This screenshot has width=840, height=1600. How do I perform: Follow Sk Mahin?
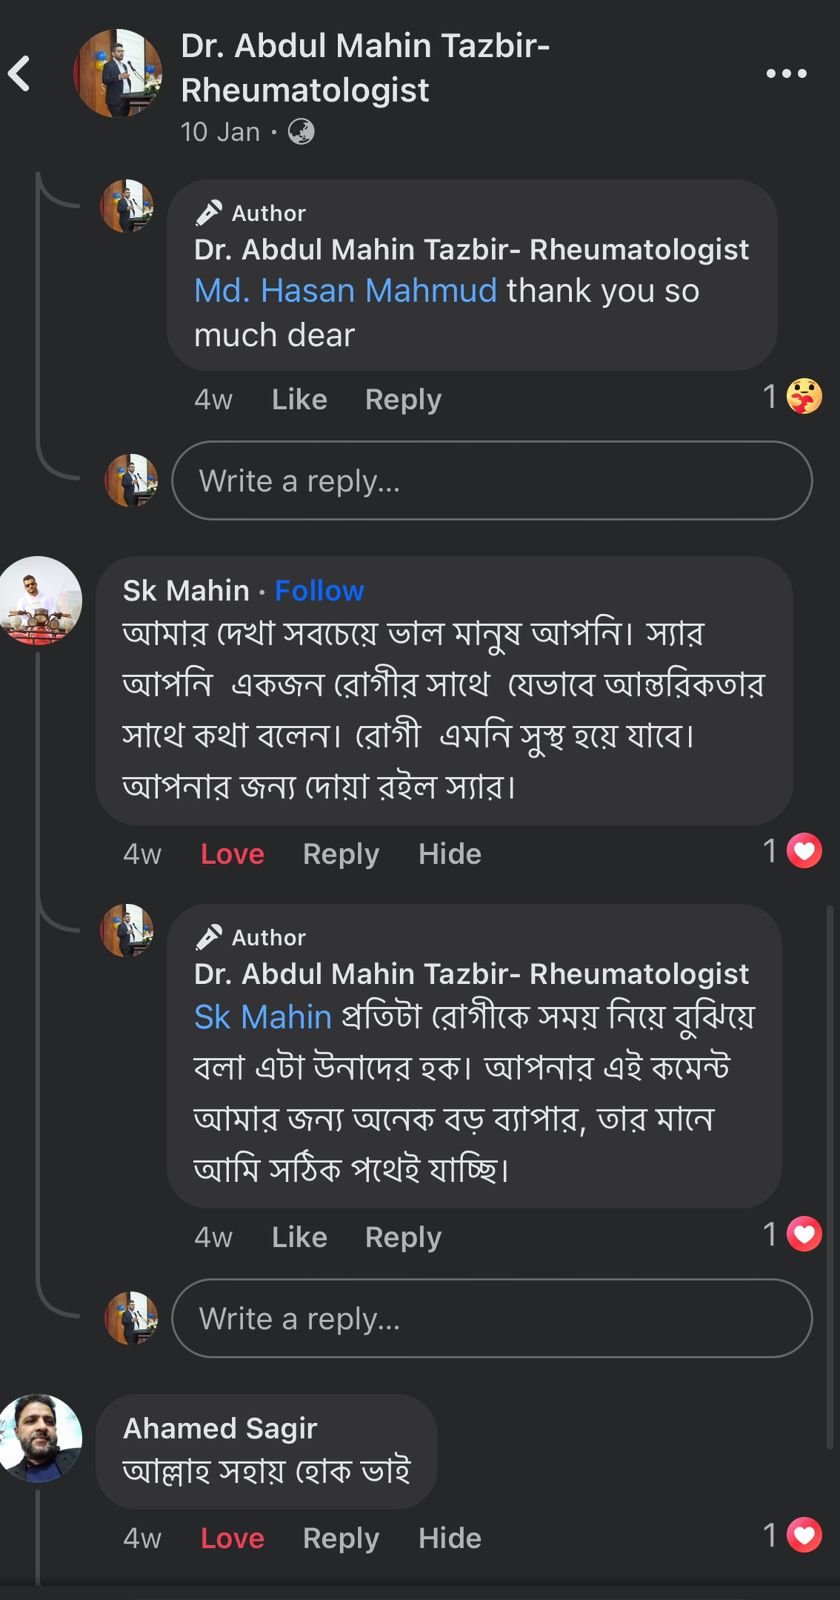(x=319, y=591)
